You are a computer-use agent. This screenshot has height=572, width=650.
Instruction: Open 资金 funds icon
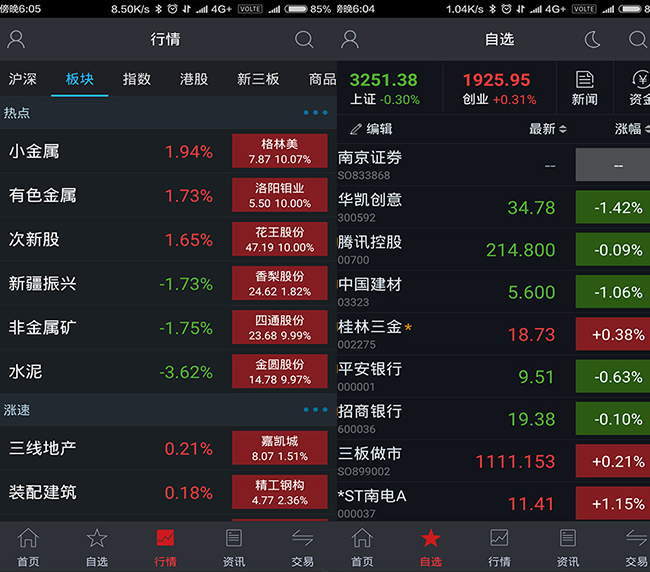641,79
